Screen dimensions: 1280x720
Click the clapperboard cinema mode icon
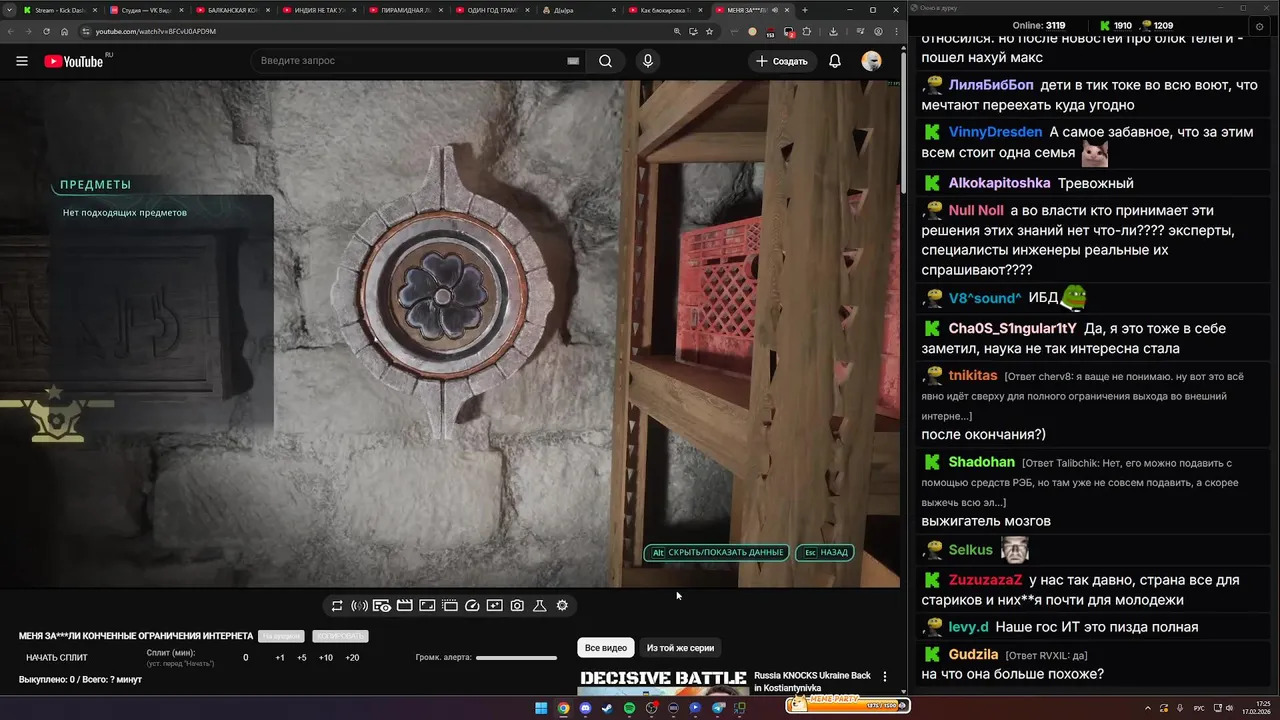coord(405,605)
